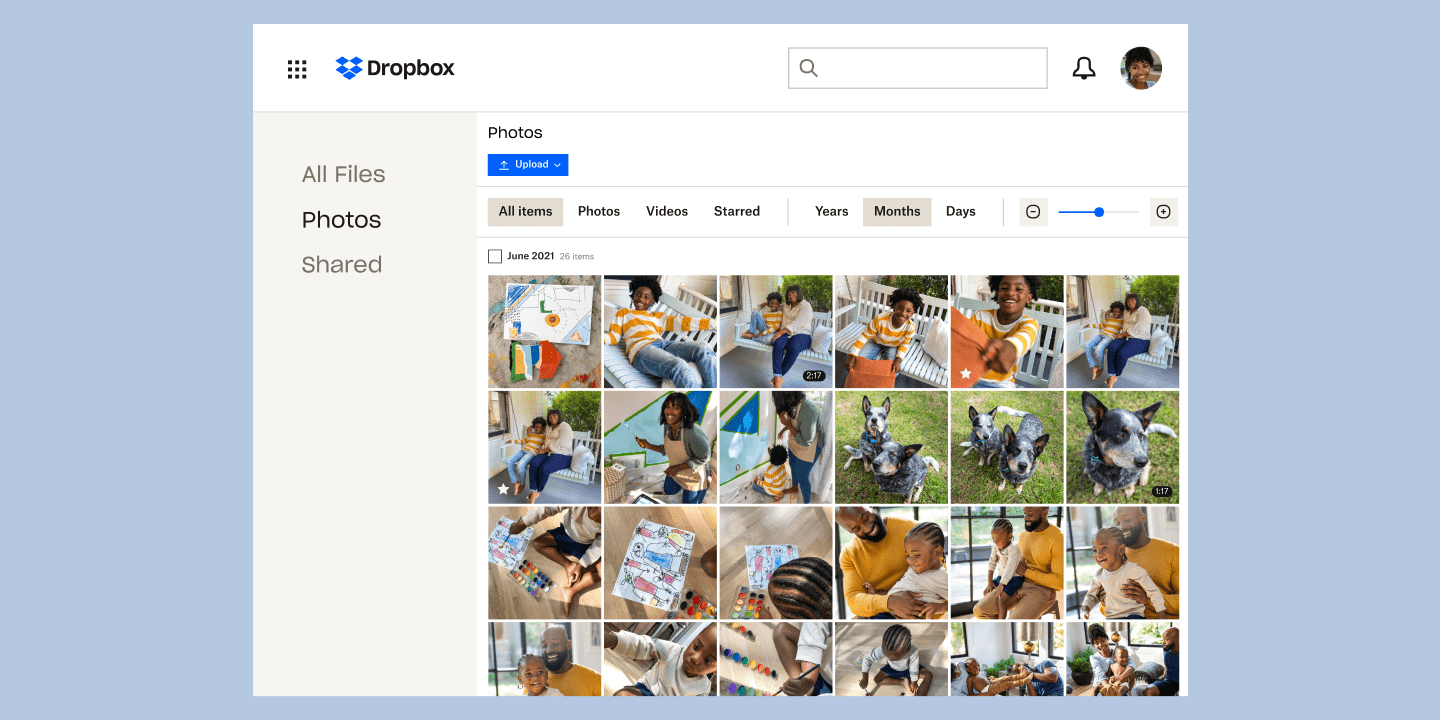Click the magnifying glass search icon

[x=808, y=68]
